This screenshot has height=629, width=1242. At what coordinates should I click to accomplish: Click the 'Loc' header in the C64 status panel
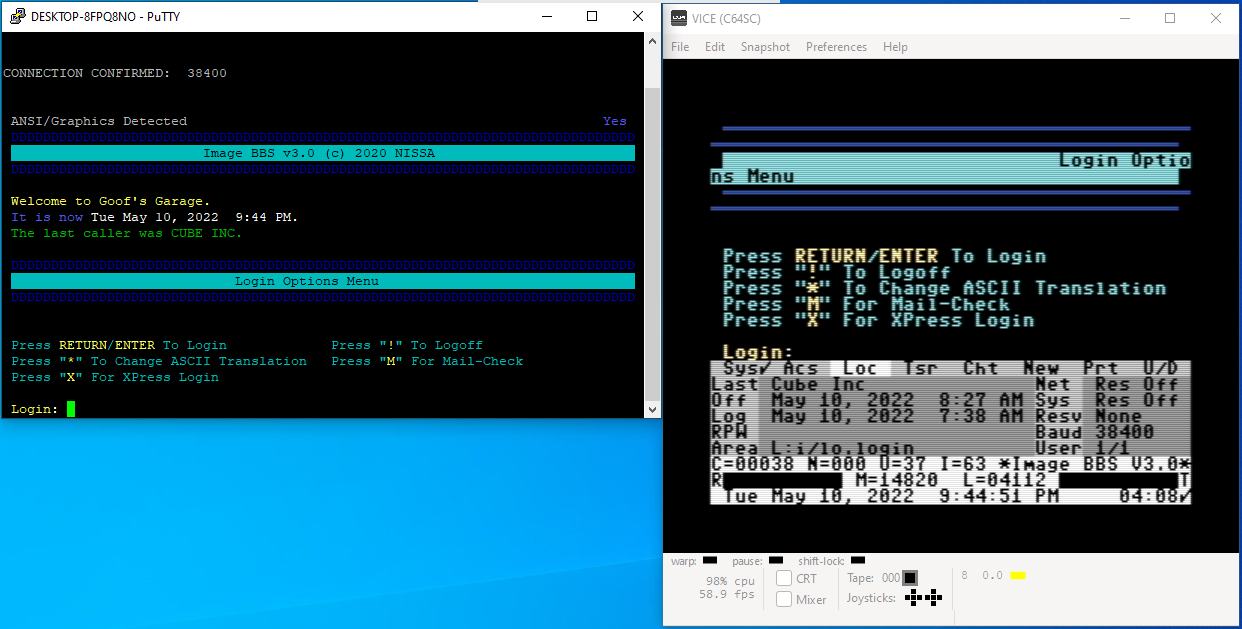pos(860,368)
